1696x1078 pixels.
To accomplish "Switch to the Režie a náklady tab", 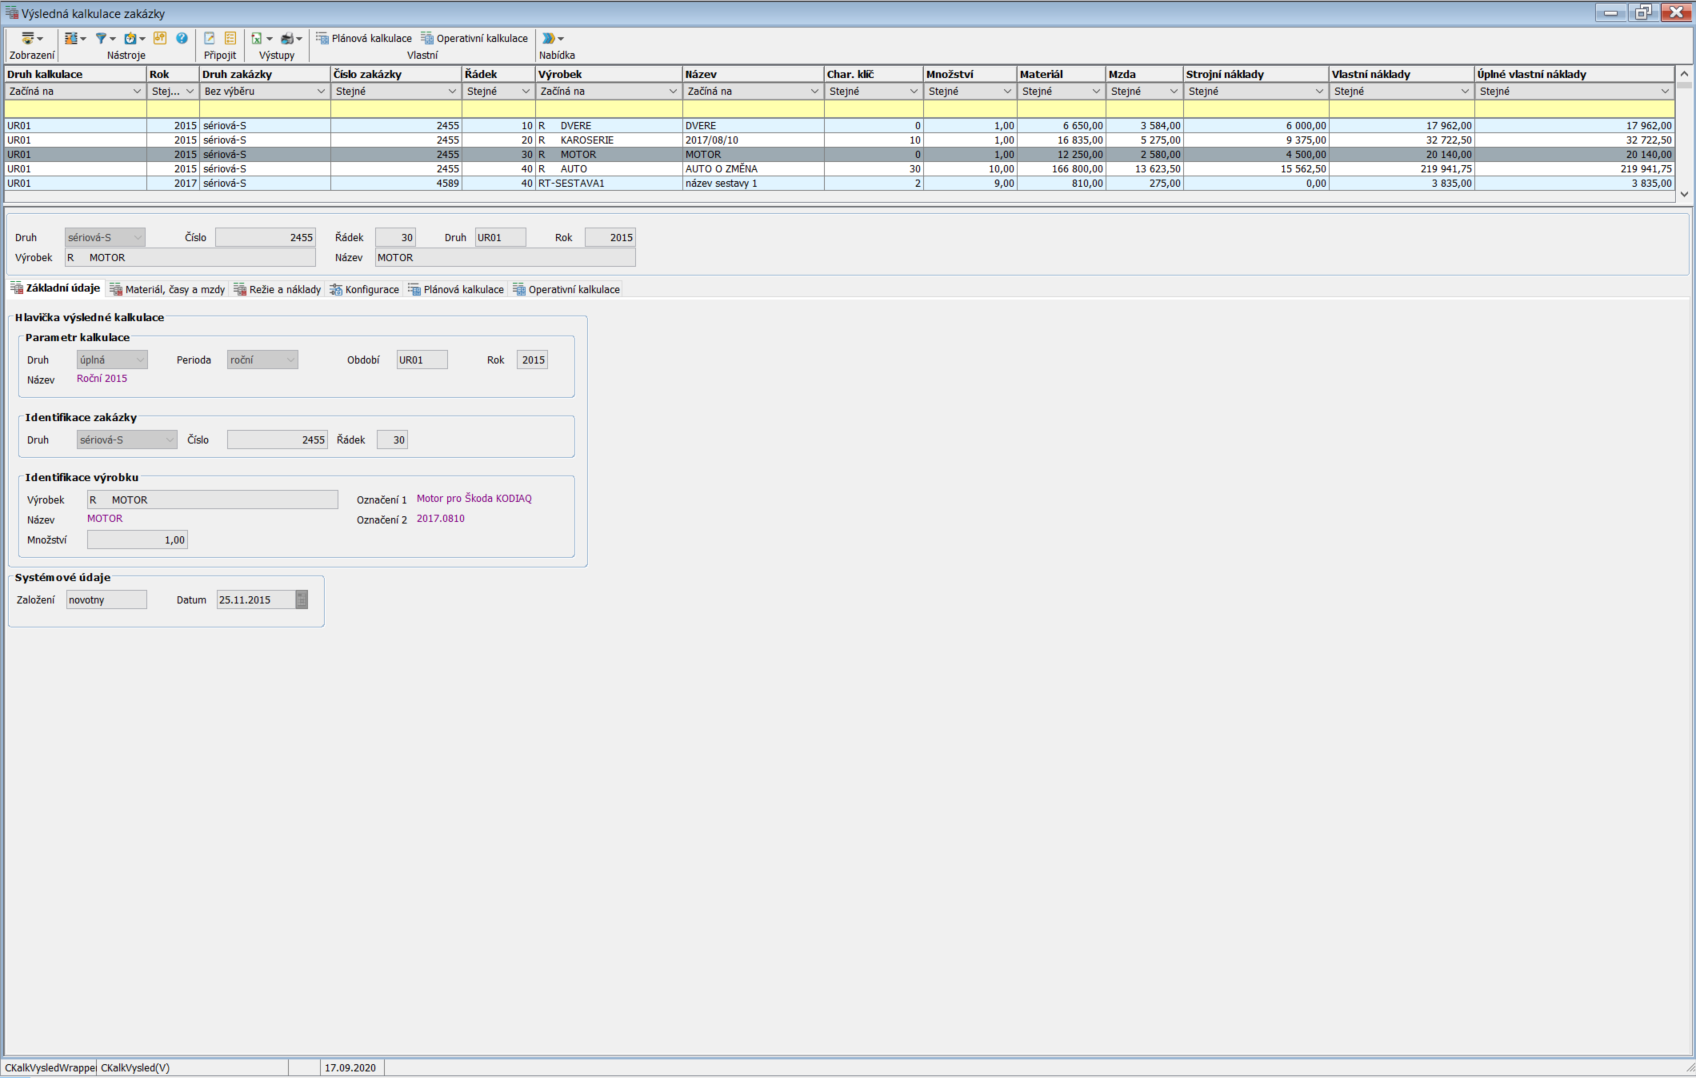I will (x=277, y=290).
